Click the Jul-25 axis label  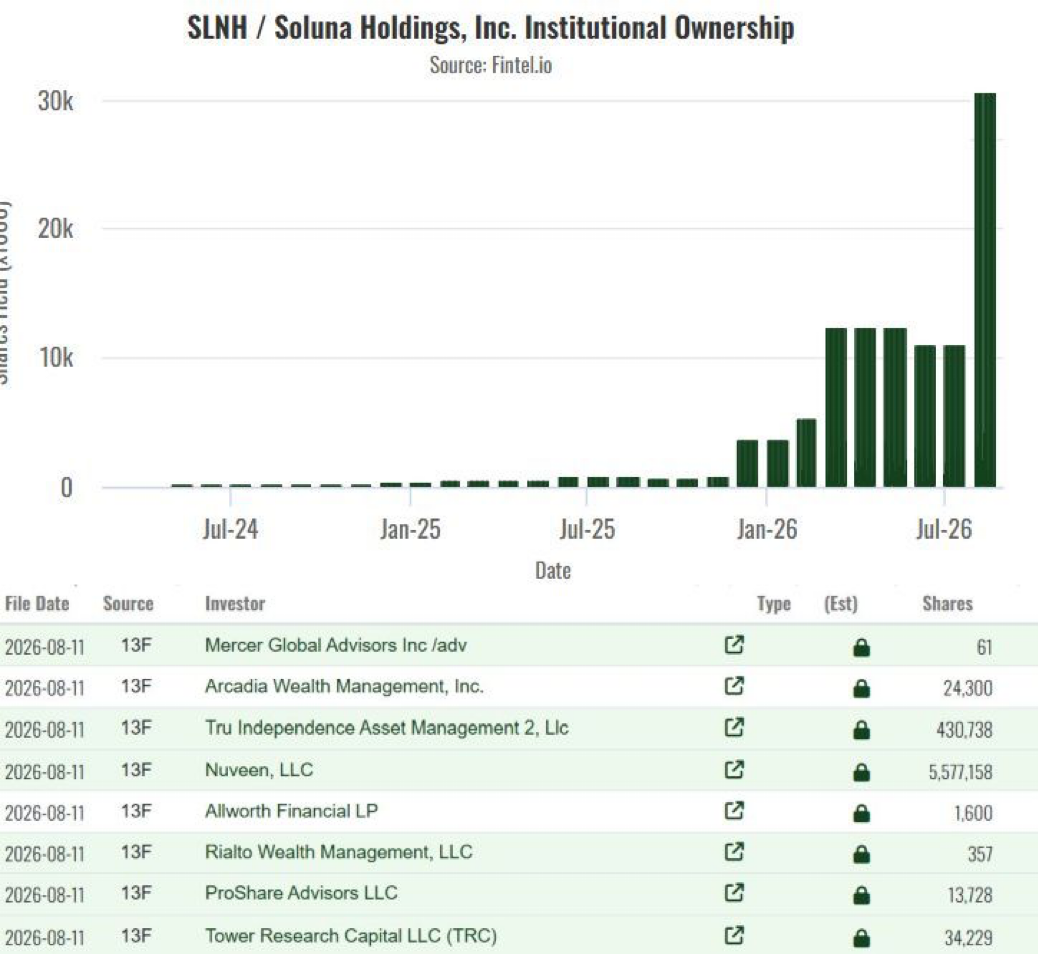coord(587,529)
